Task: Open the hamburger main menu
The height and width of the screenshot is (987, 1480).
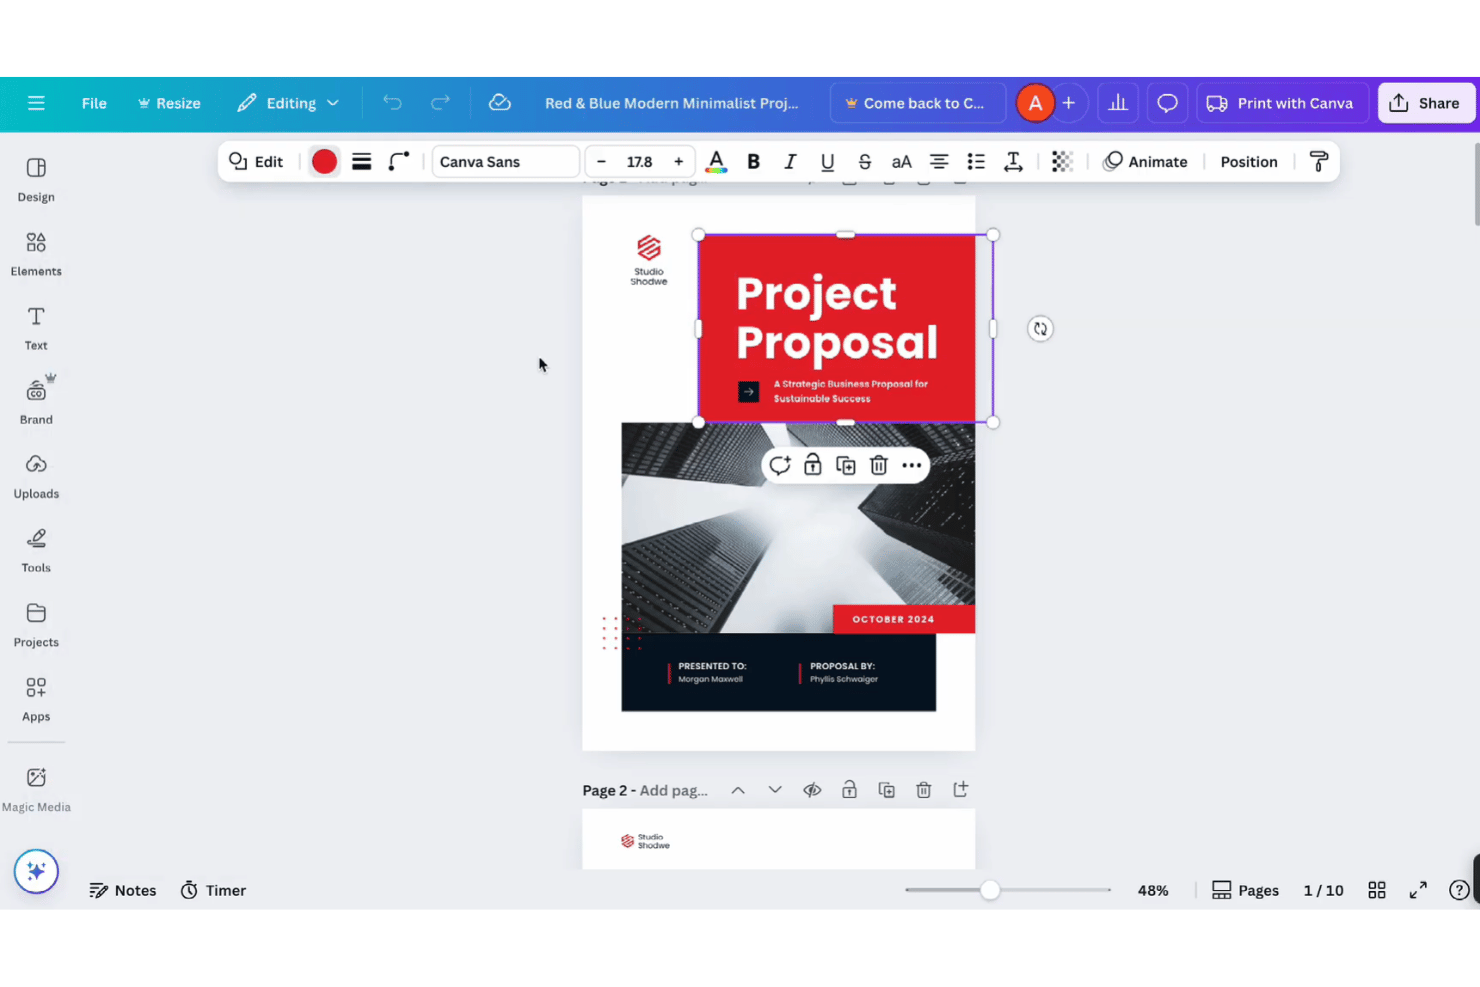Action: point(36,103)
